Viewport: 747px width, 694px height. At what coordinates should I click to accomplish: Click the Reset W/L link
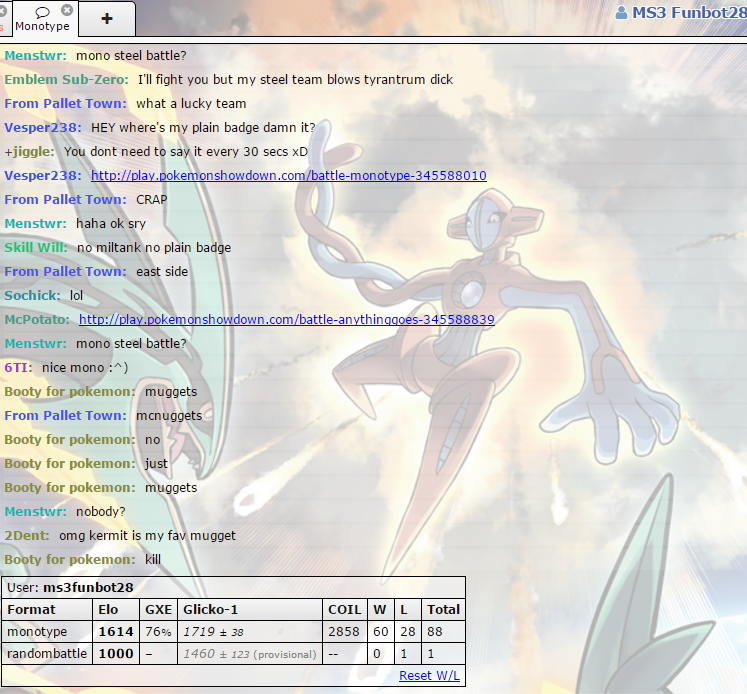(429, 675)
